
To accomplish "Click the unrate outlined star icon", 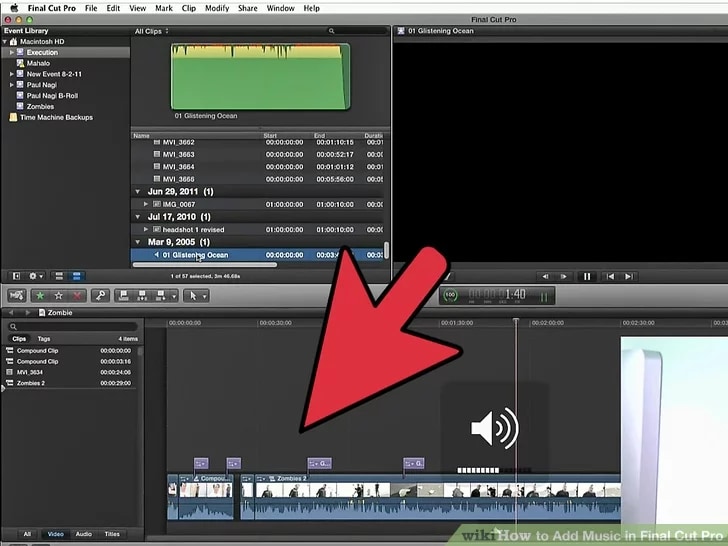I will pyautogui.click(x=58, y=295).
